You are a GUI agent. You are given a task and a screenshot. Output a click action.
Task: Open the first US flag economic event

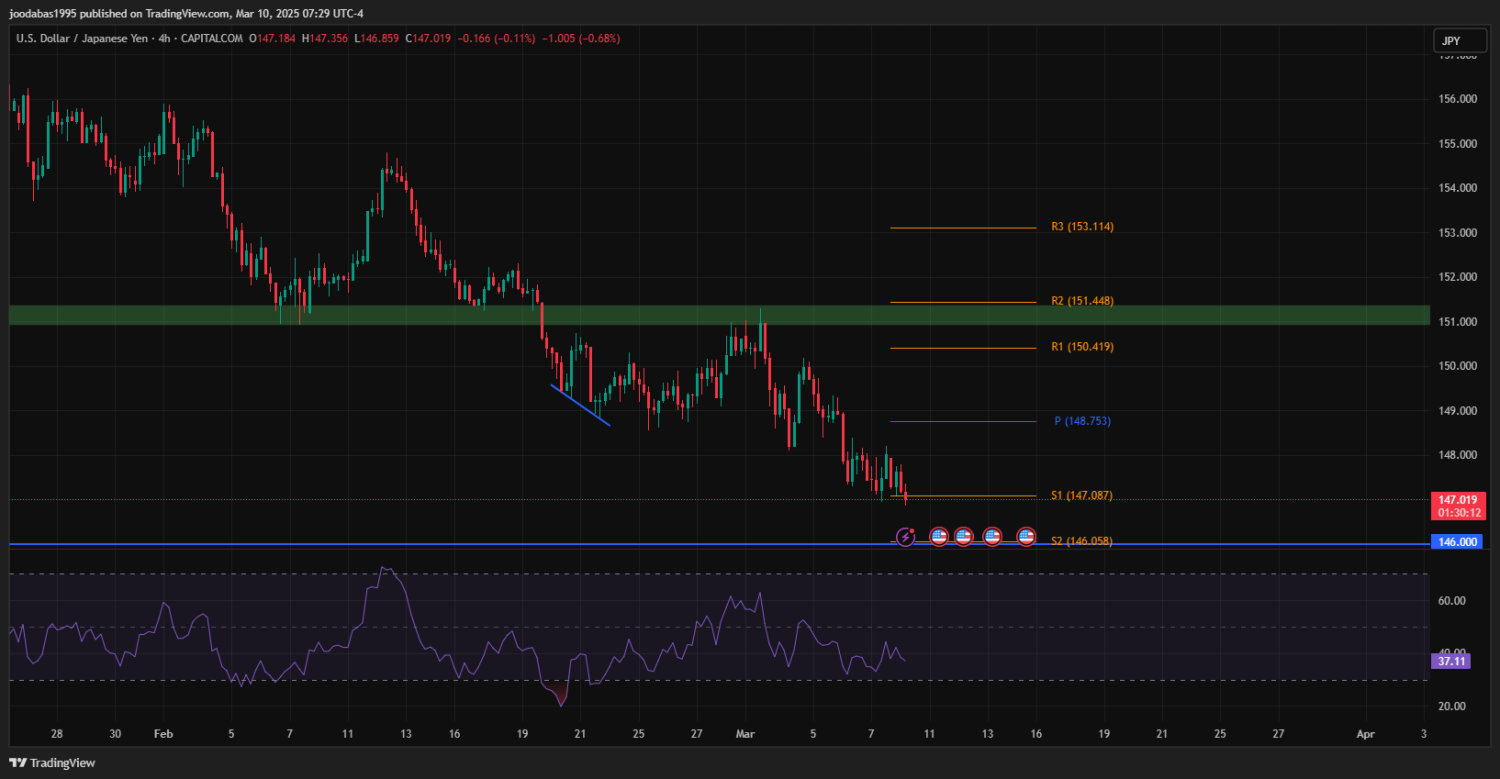[939, 537]
